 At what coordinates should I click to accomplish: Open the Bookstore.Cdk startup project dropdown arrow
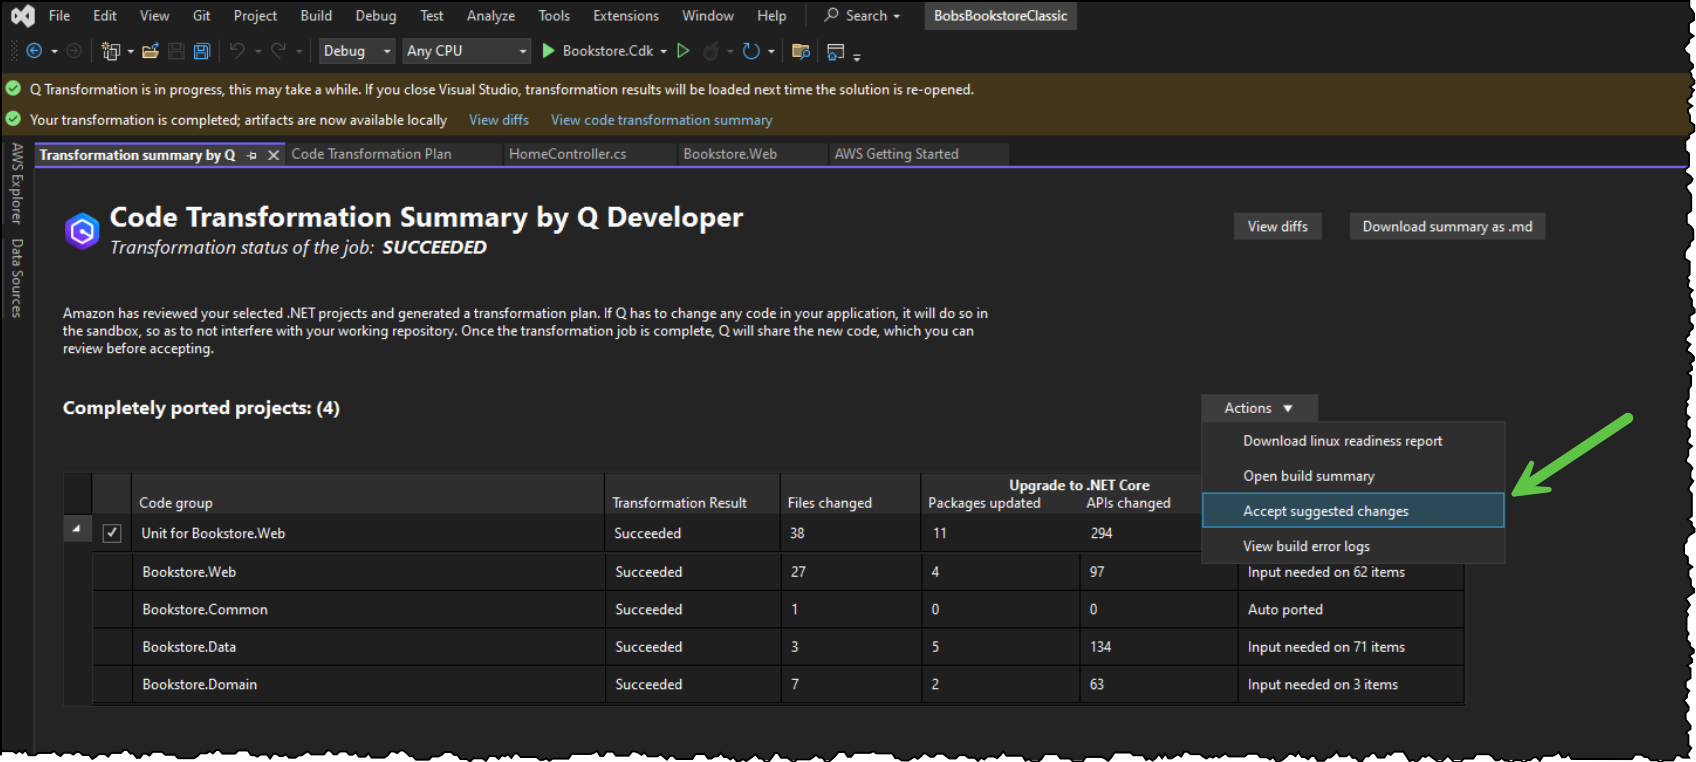(x=663, y=51)
